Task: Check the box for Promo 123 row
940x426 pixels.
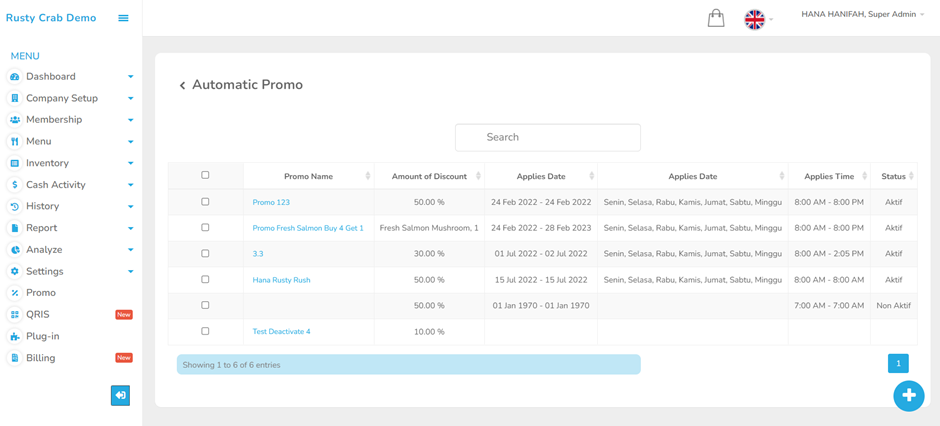Action: [x=205, y=202]
